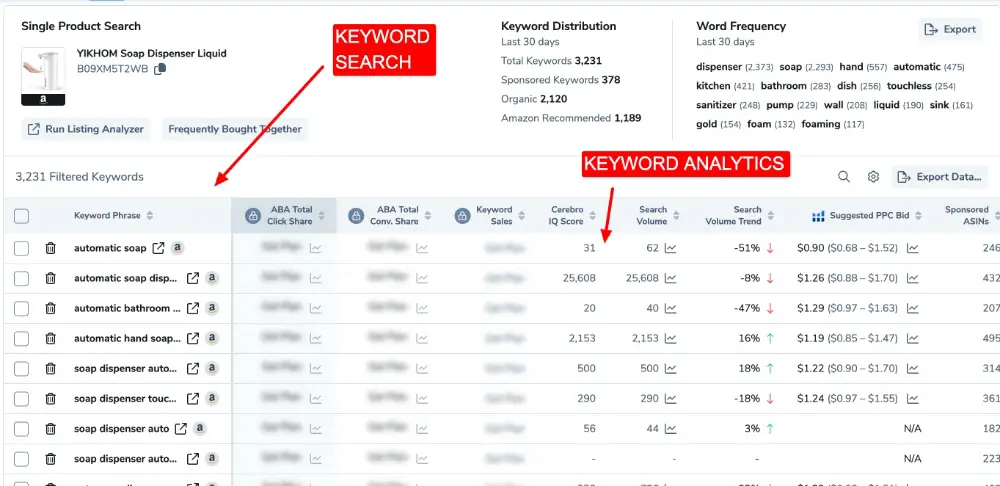This screenshot has height=486, width=1000.
Task: Open table settings gear icon
Action: pos(873,177)
